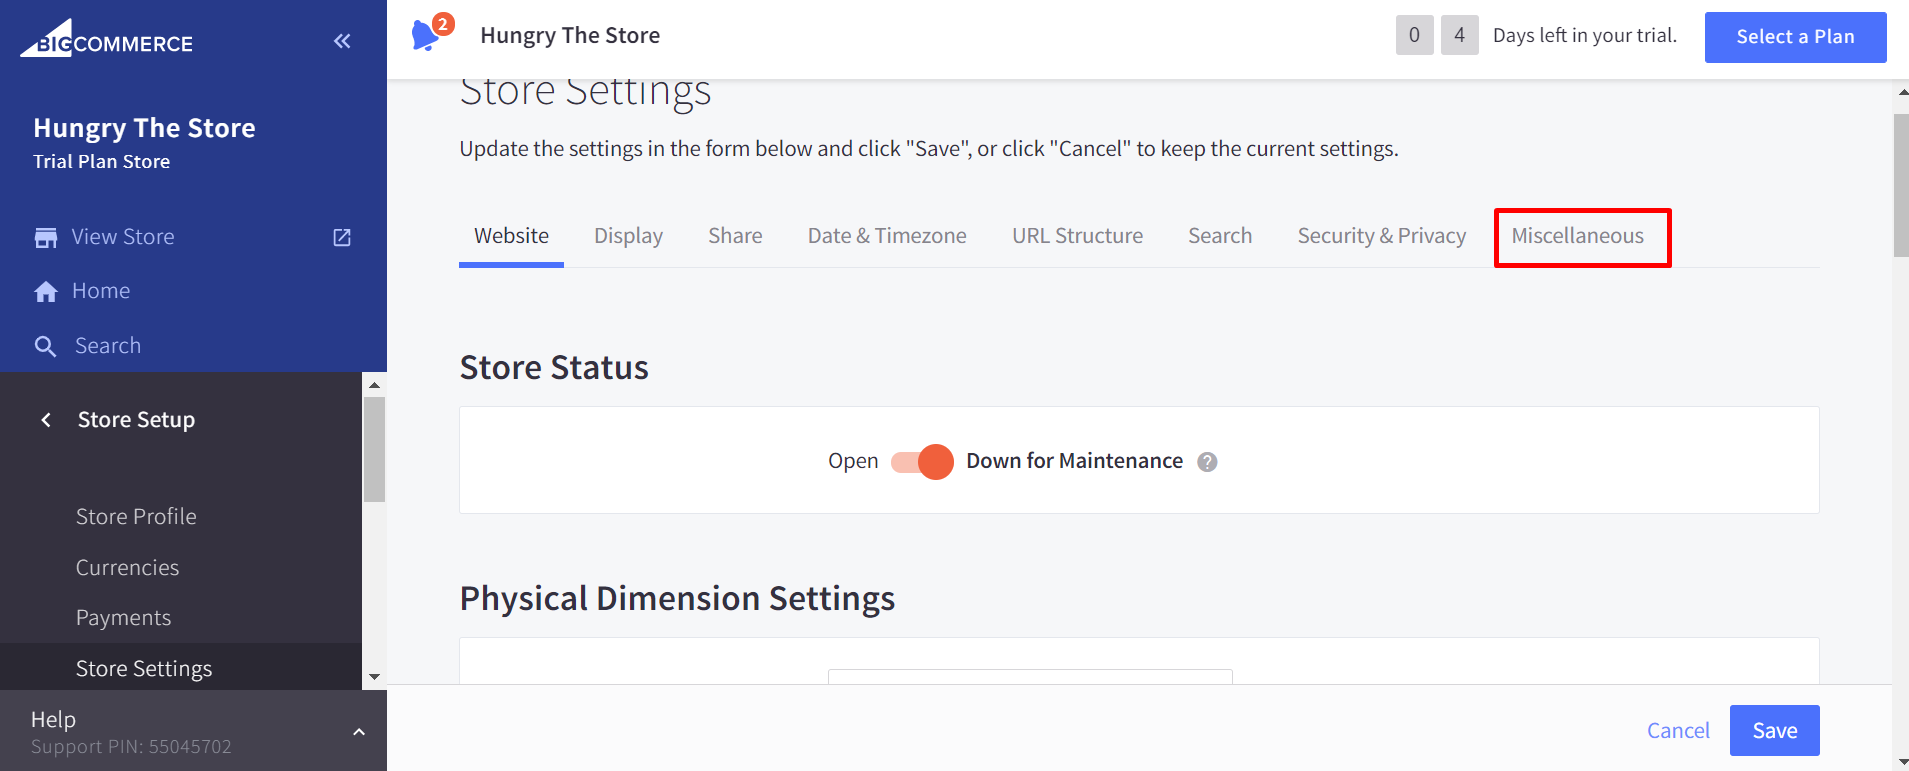This screenshot has height=771, width=1909.
Task: Click the Search magnifier icon in sidebar
Action: click(x=46, y=346)
